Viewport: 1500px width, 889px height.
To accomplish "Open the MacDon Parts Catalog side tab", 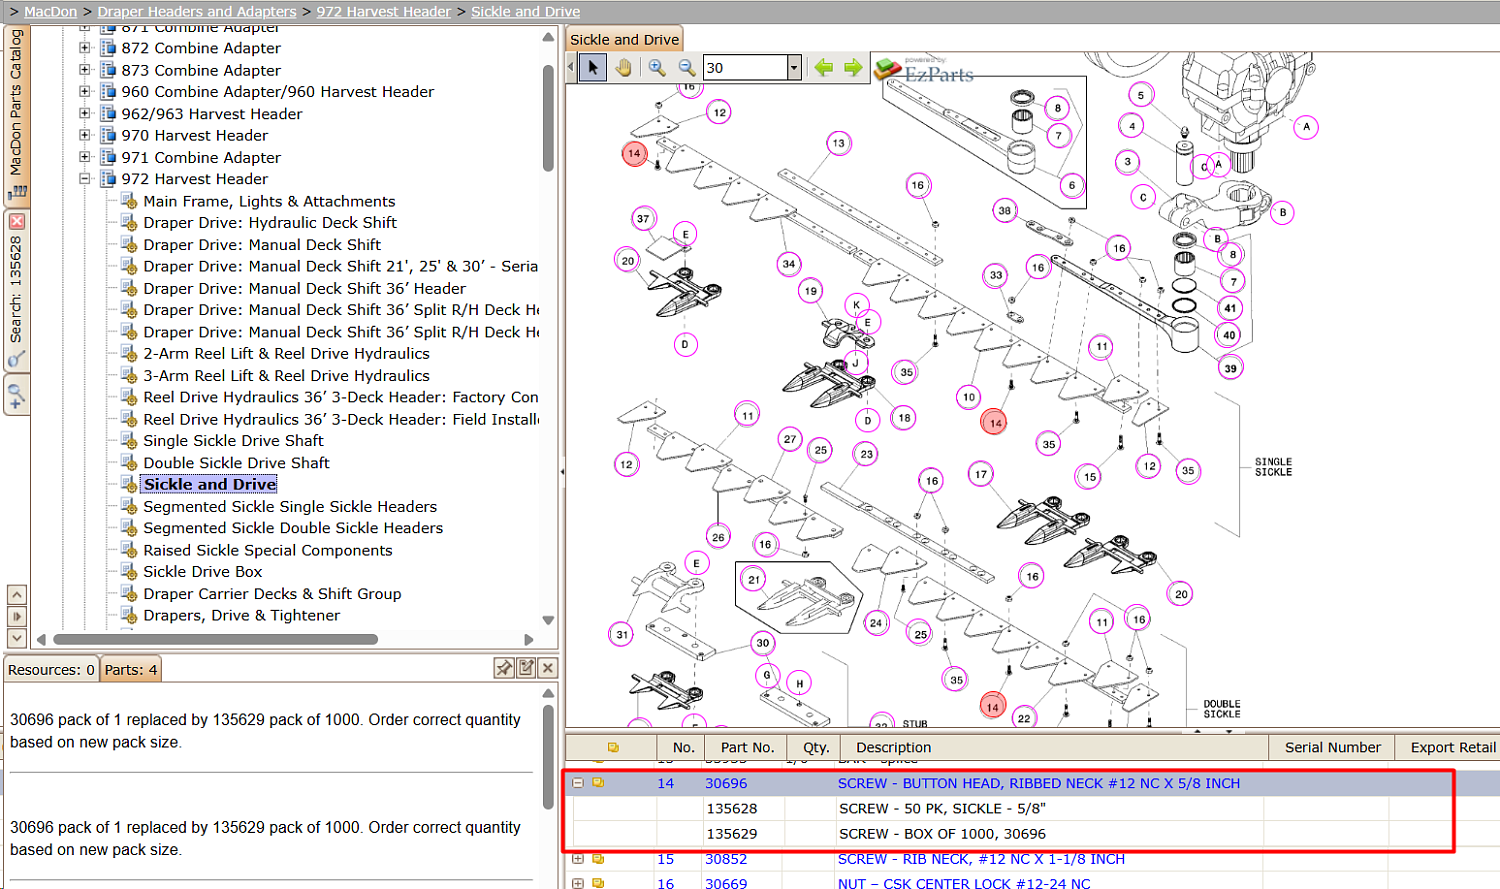I will tap(17, 115).
